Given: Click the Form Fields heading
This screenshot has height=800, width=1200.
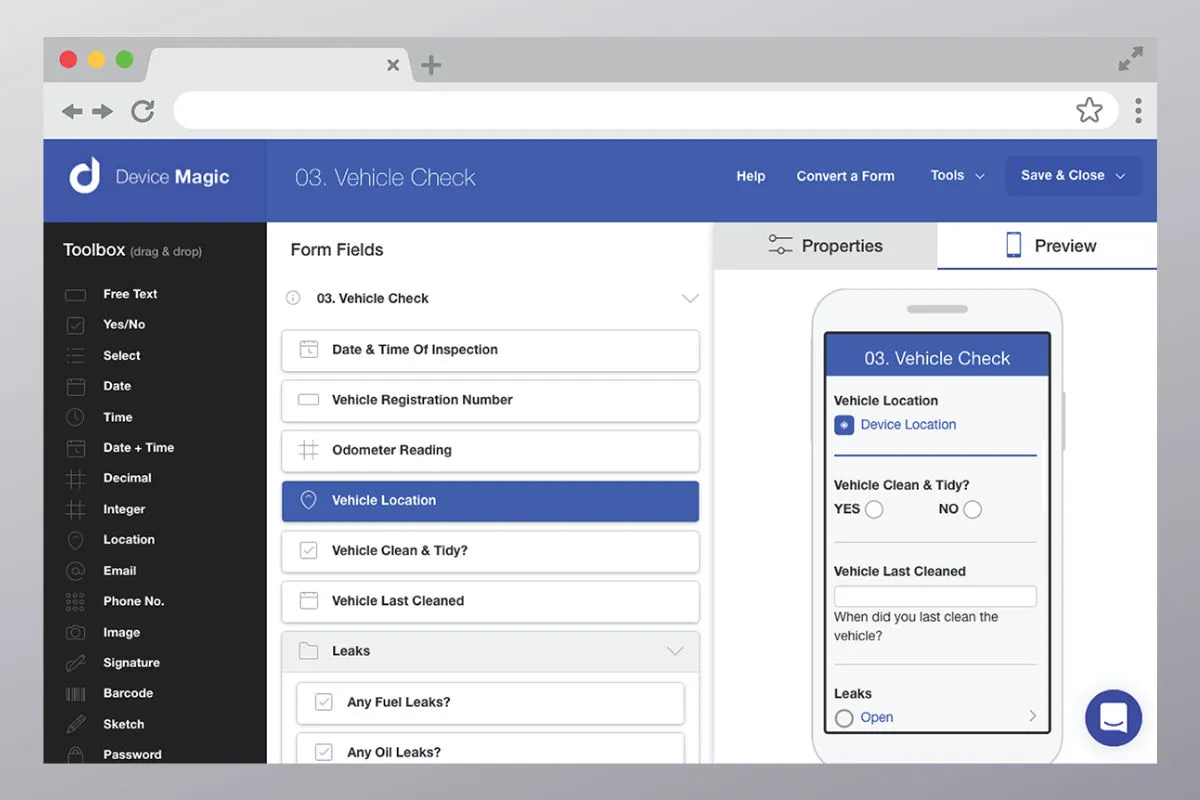Looking at the screenshot, I should [x=337, y=250].
